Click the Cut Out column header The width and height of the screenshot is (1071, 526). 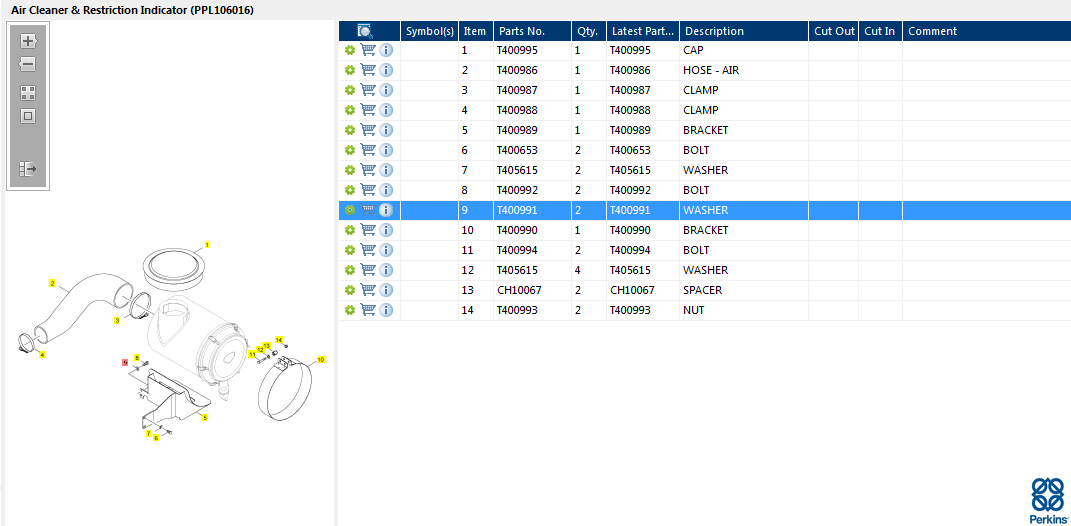[834, 31]
